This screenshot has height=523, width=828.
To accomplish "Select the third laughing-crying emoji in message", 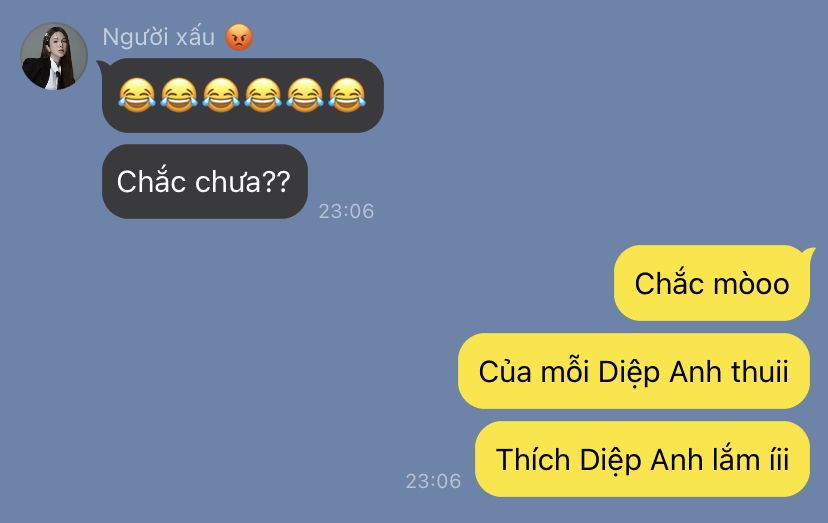I will (221, 95).
